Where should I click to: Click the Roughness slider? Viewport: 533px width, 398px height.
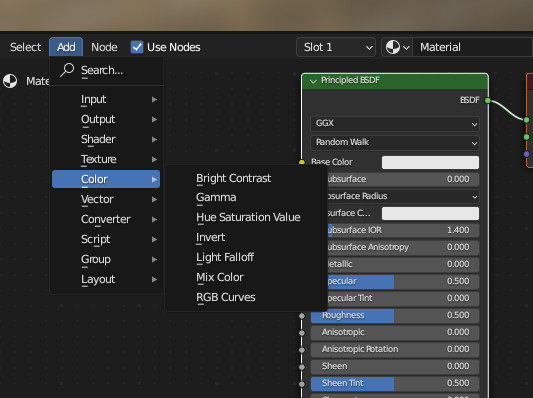tap(395, 315)
